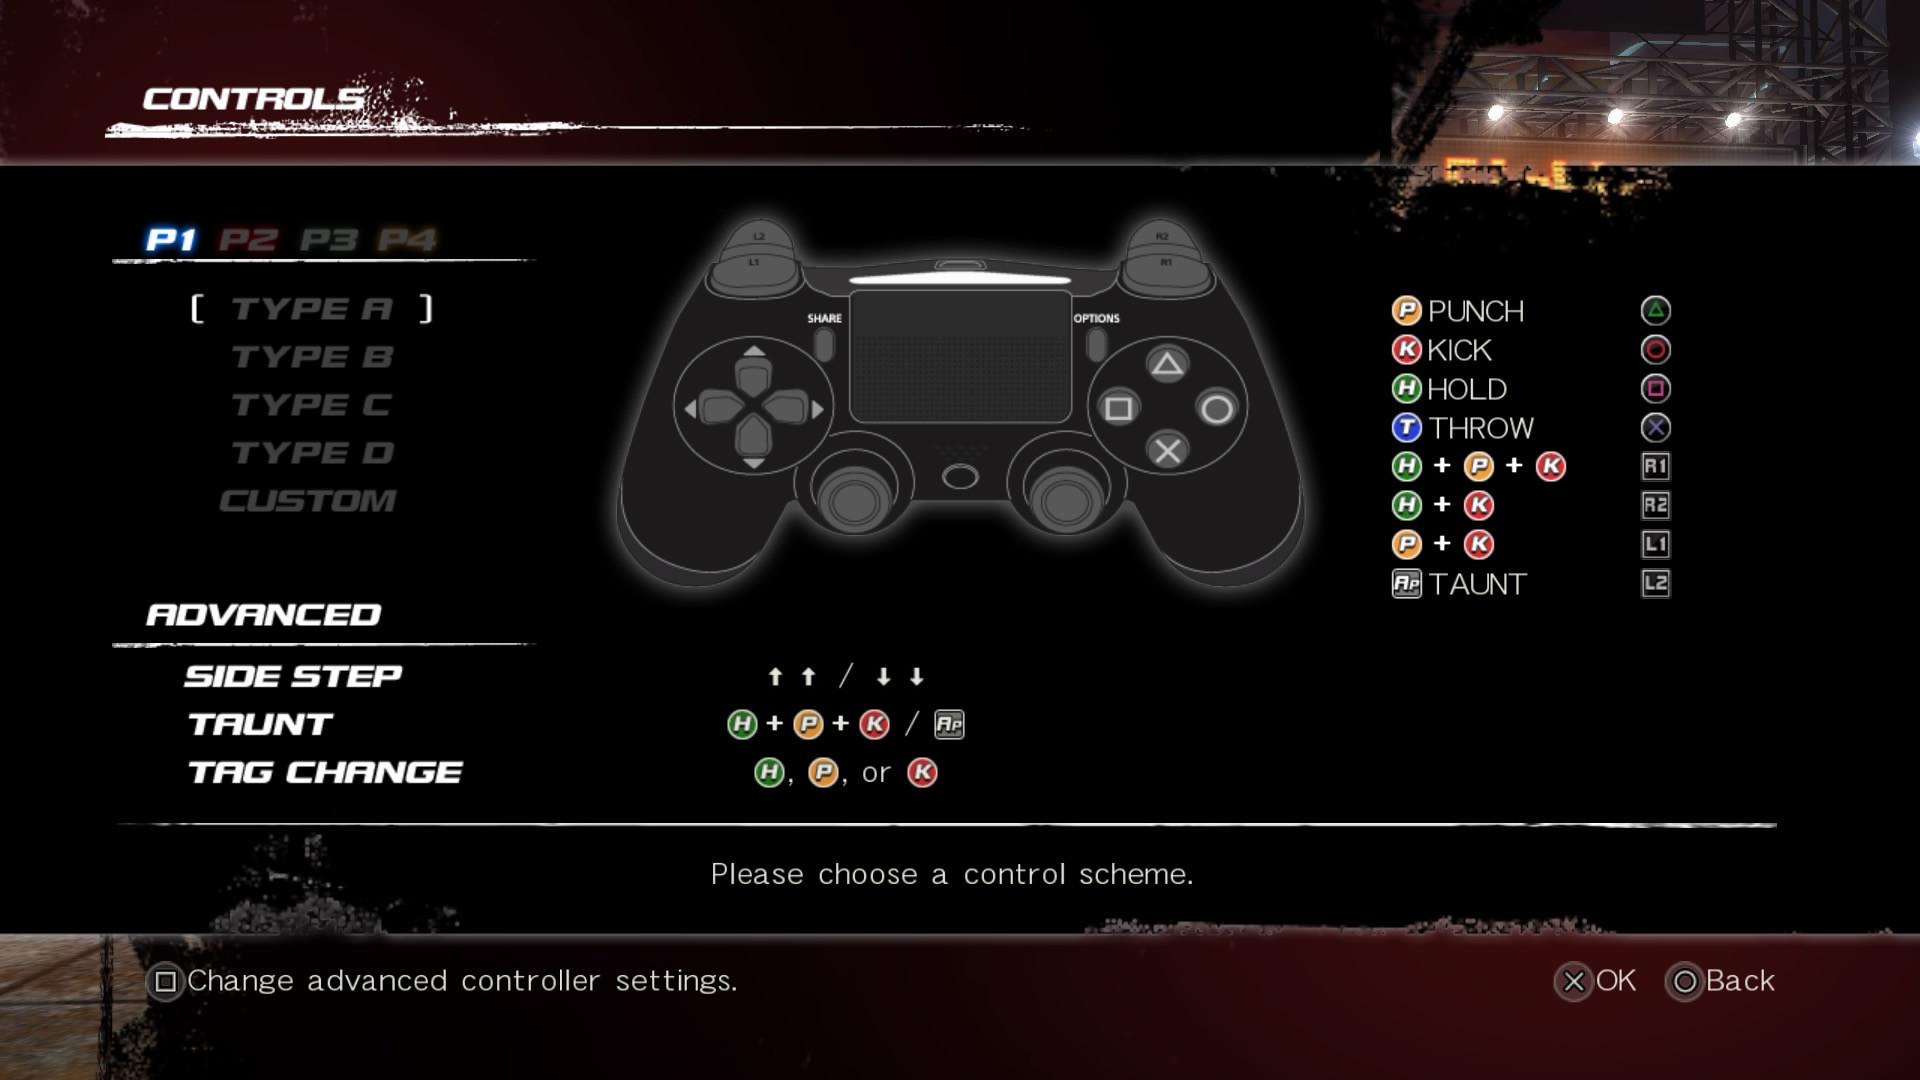Select the TAUNT icon in controls

(x=1402, y=584)
